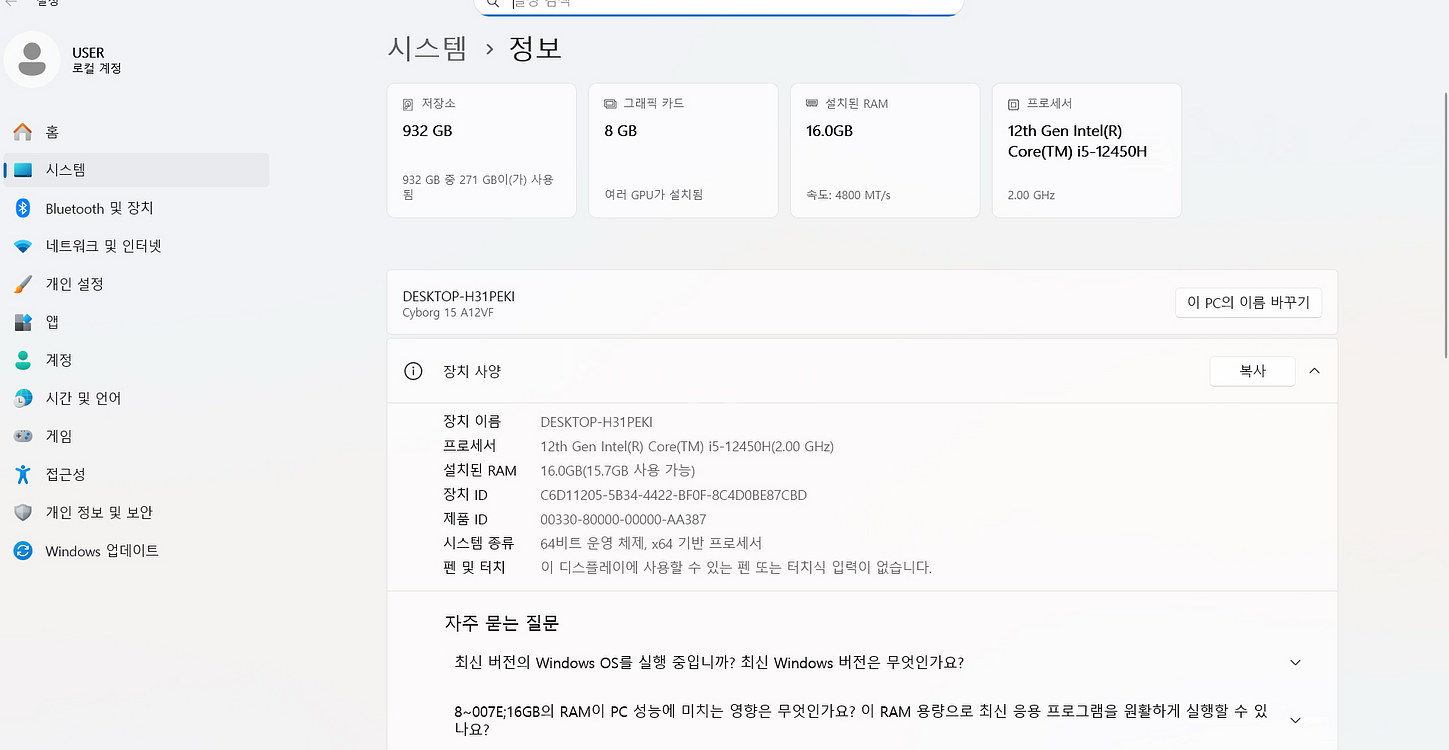
Task: Click the 복사 button for device specs
Action: tap(1252, 370)
